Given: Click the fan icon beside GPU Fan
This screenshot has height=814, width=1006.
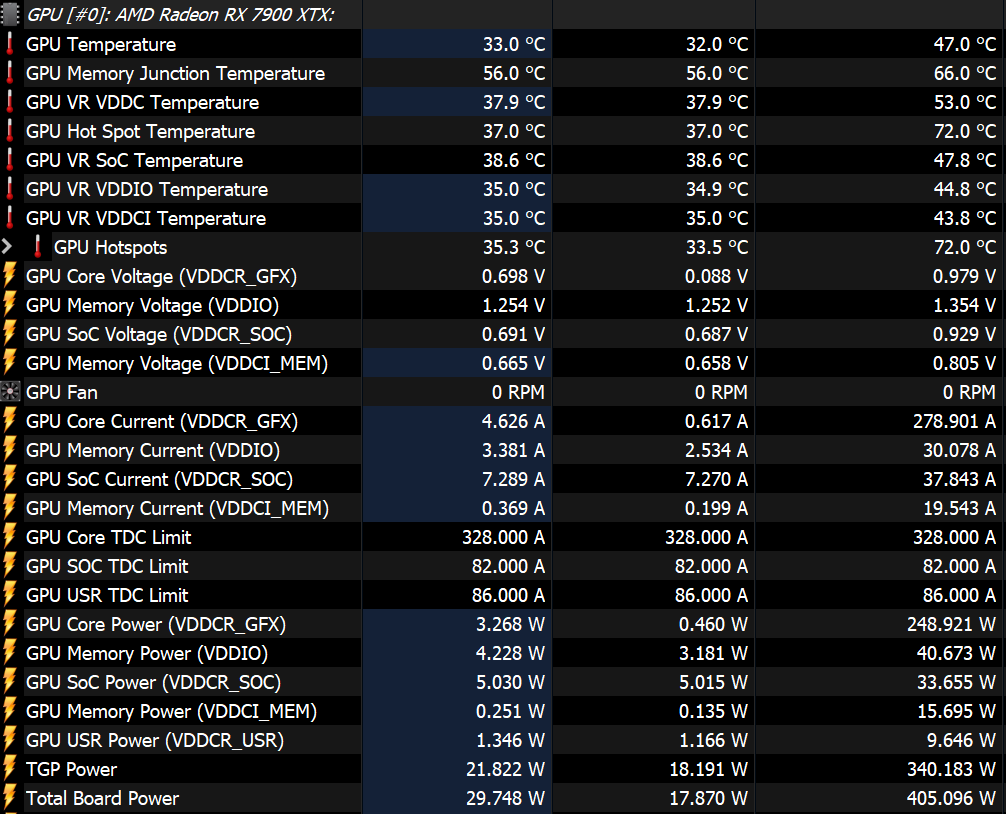Looking at the screenshot, I should (10, 391).
